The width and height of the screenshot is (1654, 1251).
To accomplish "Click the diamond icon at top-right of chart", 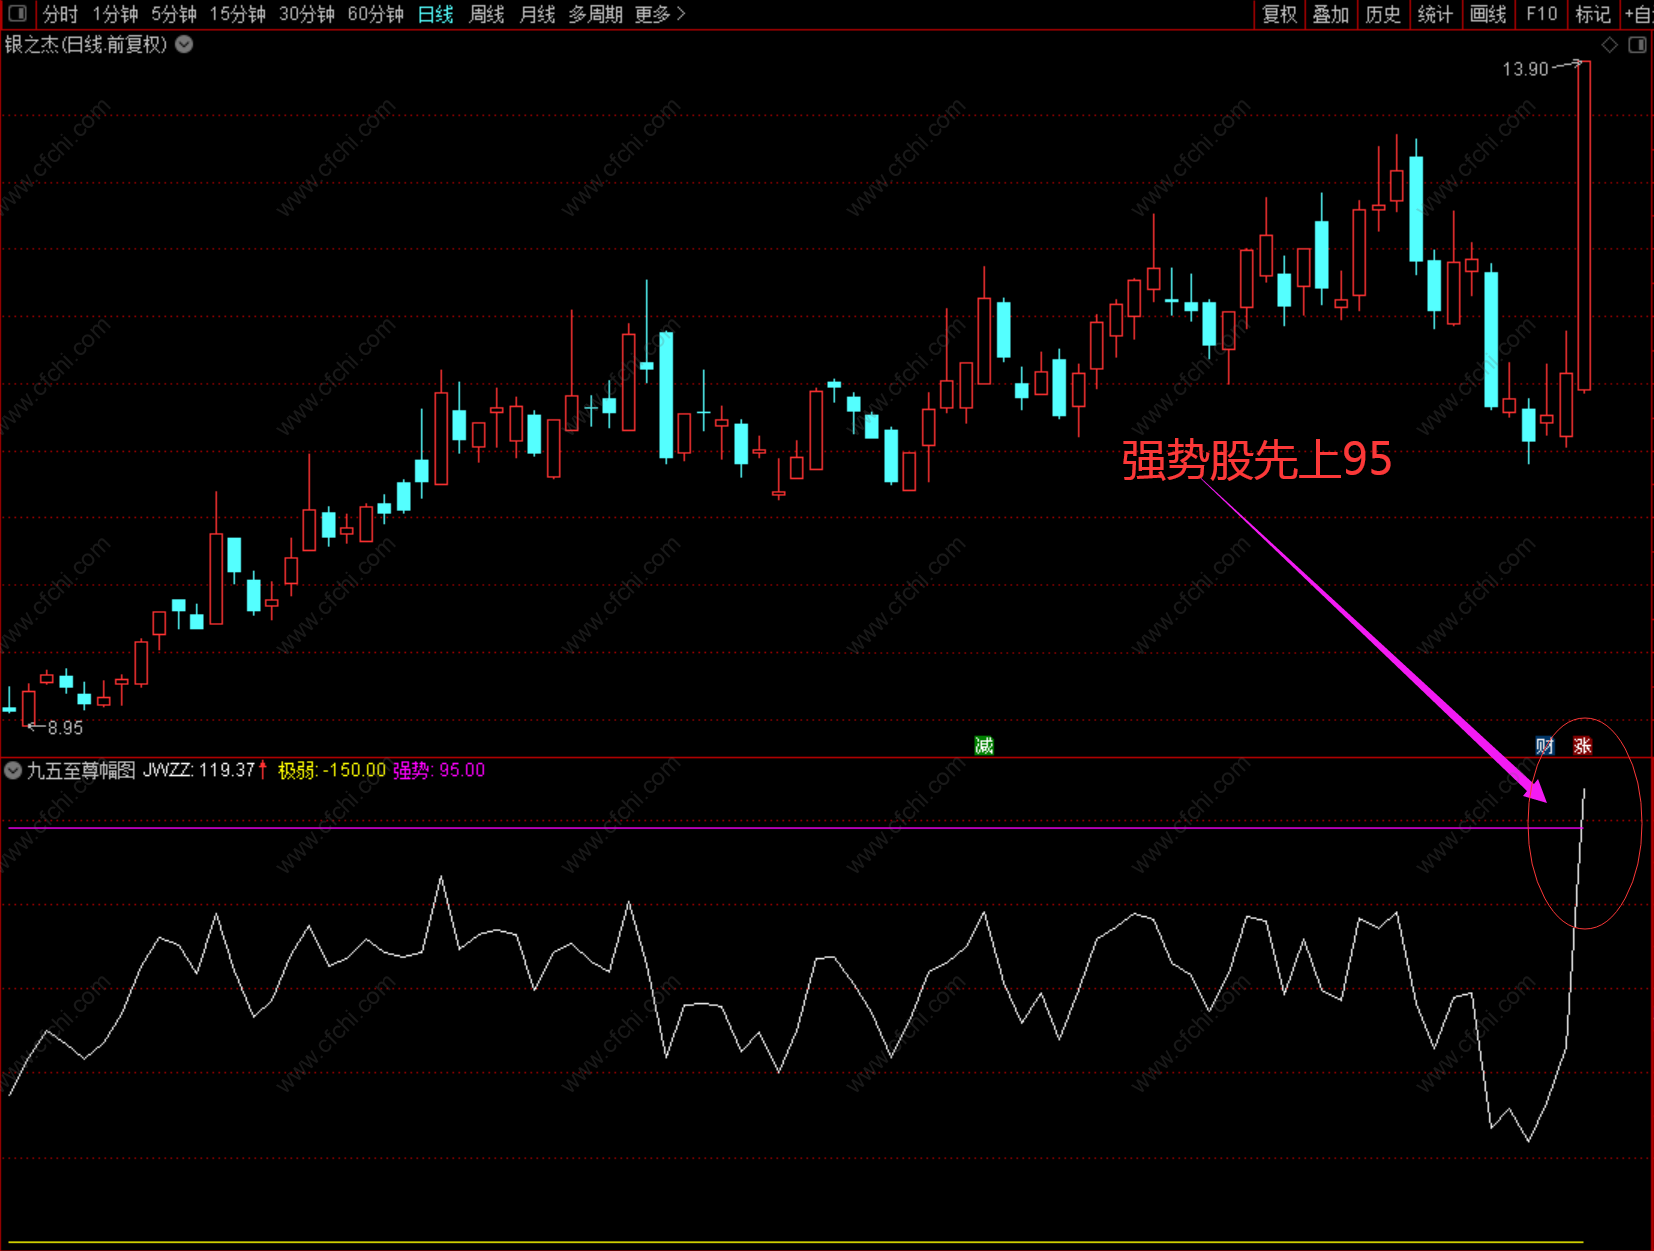I will tap(1609, 45).
